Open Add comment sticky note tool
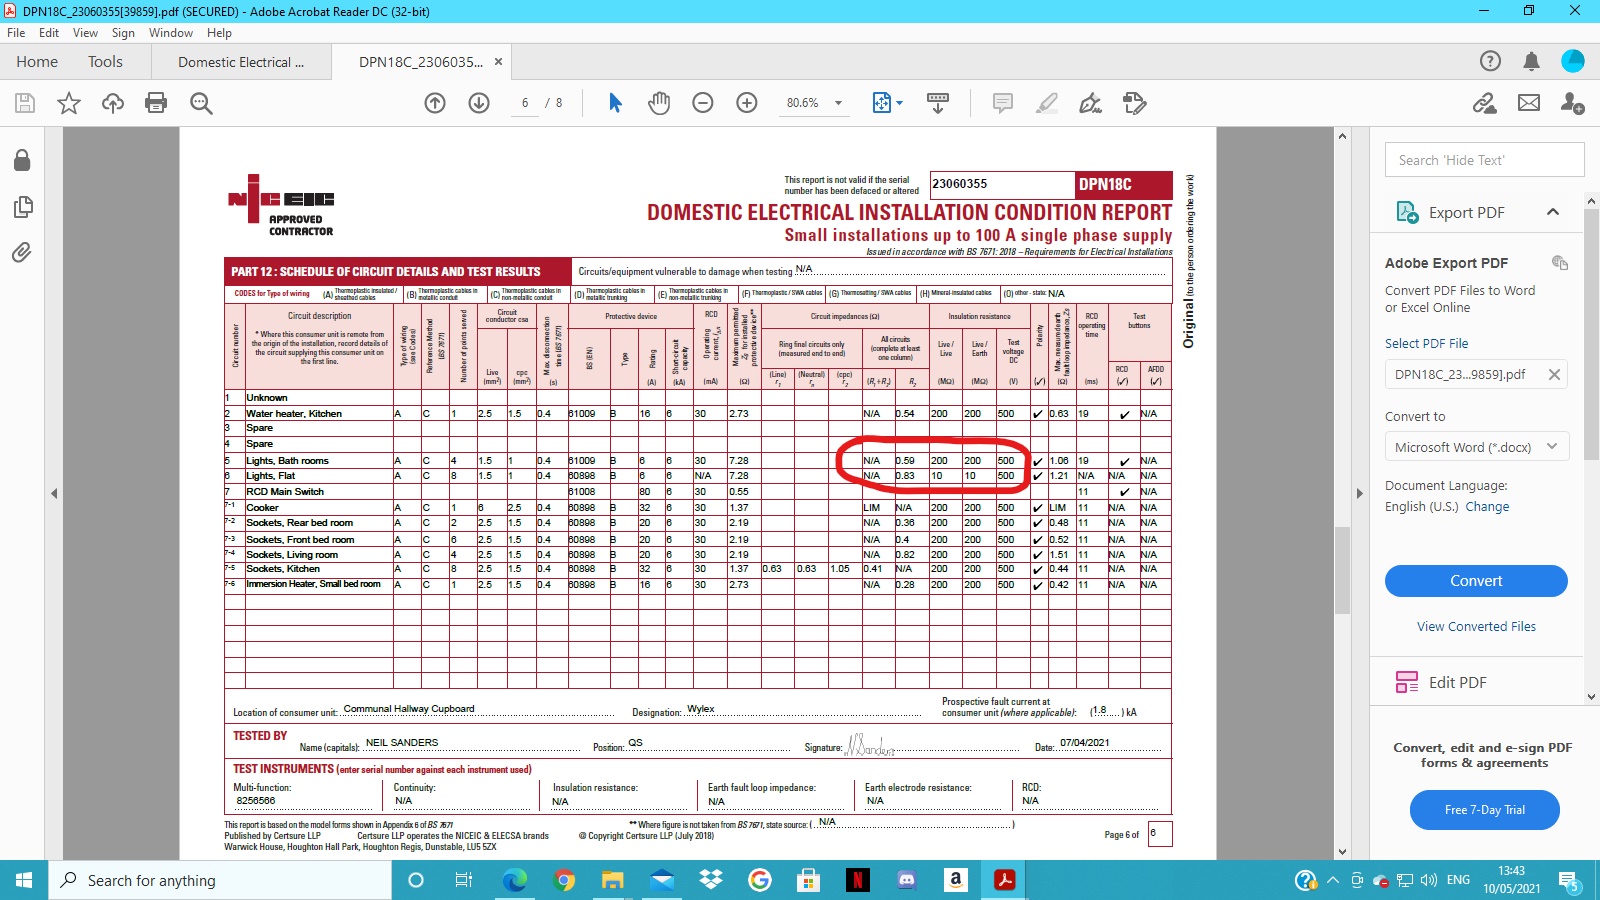Viewport: 1600px width, 900px height. point(1002,103)
